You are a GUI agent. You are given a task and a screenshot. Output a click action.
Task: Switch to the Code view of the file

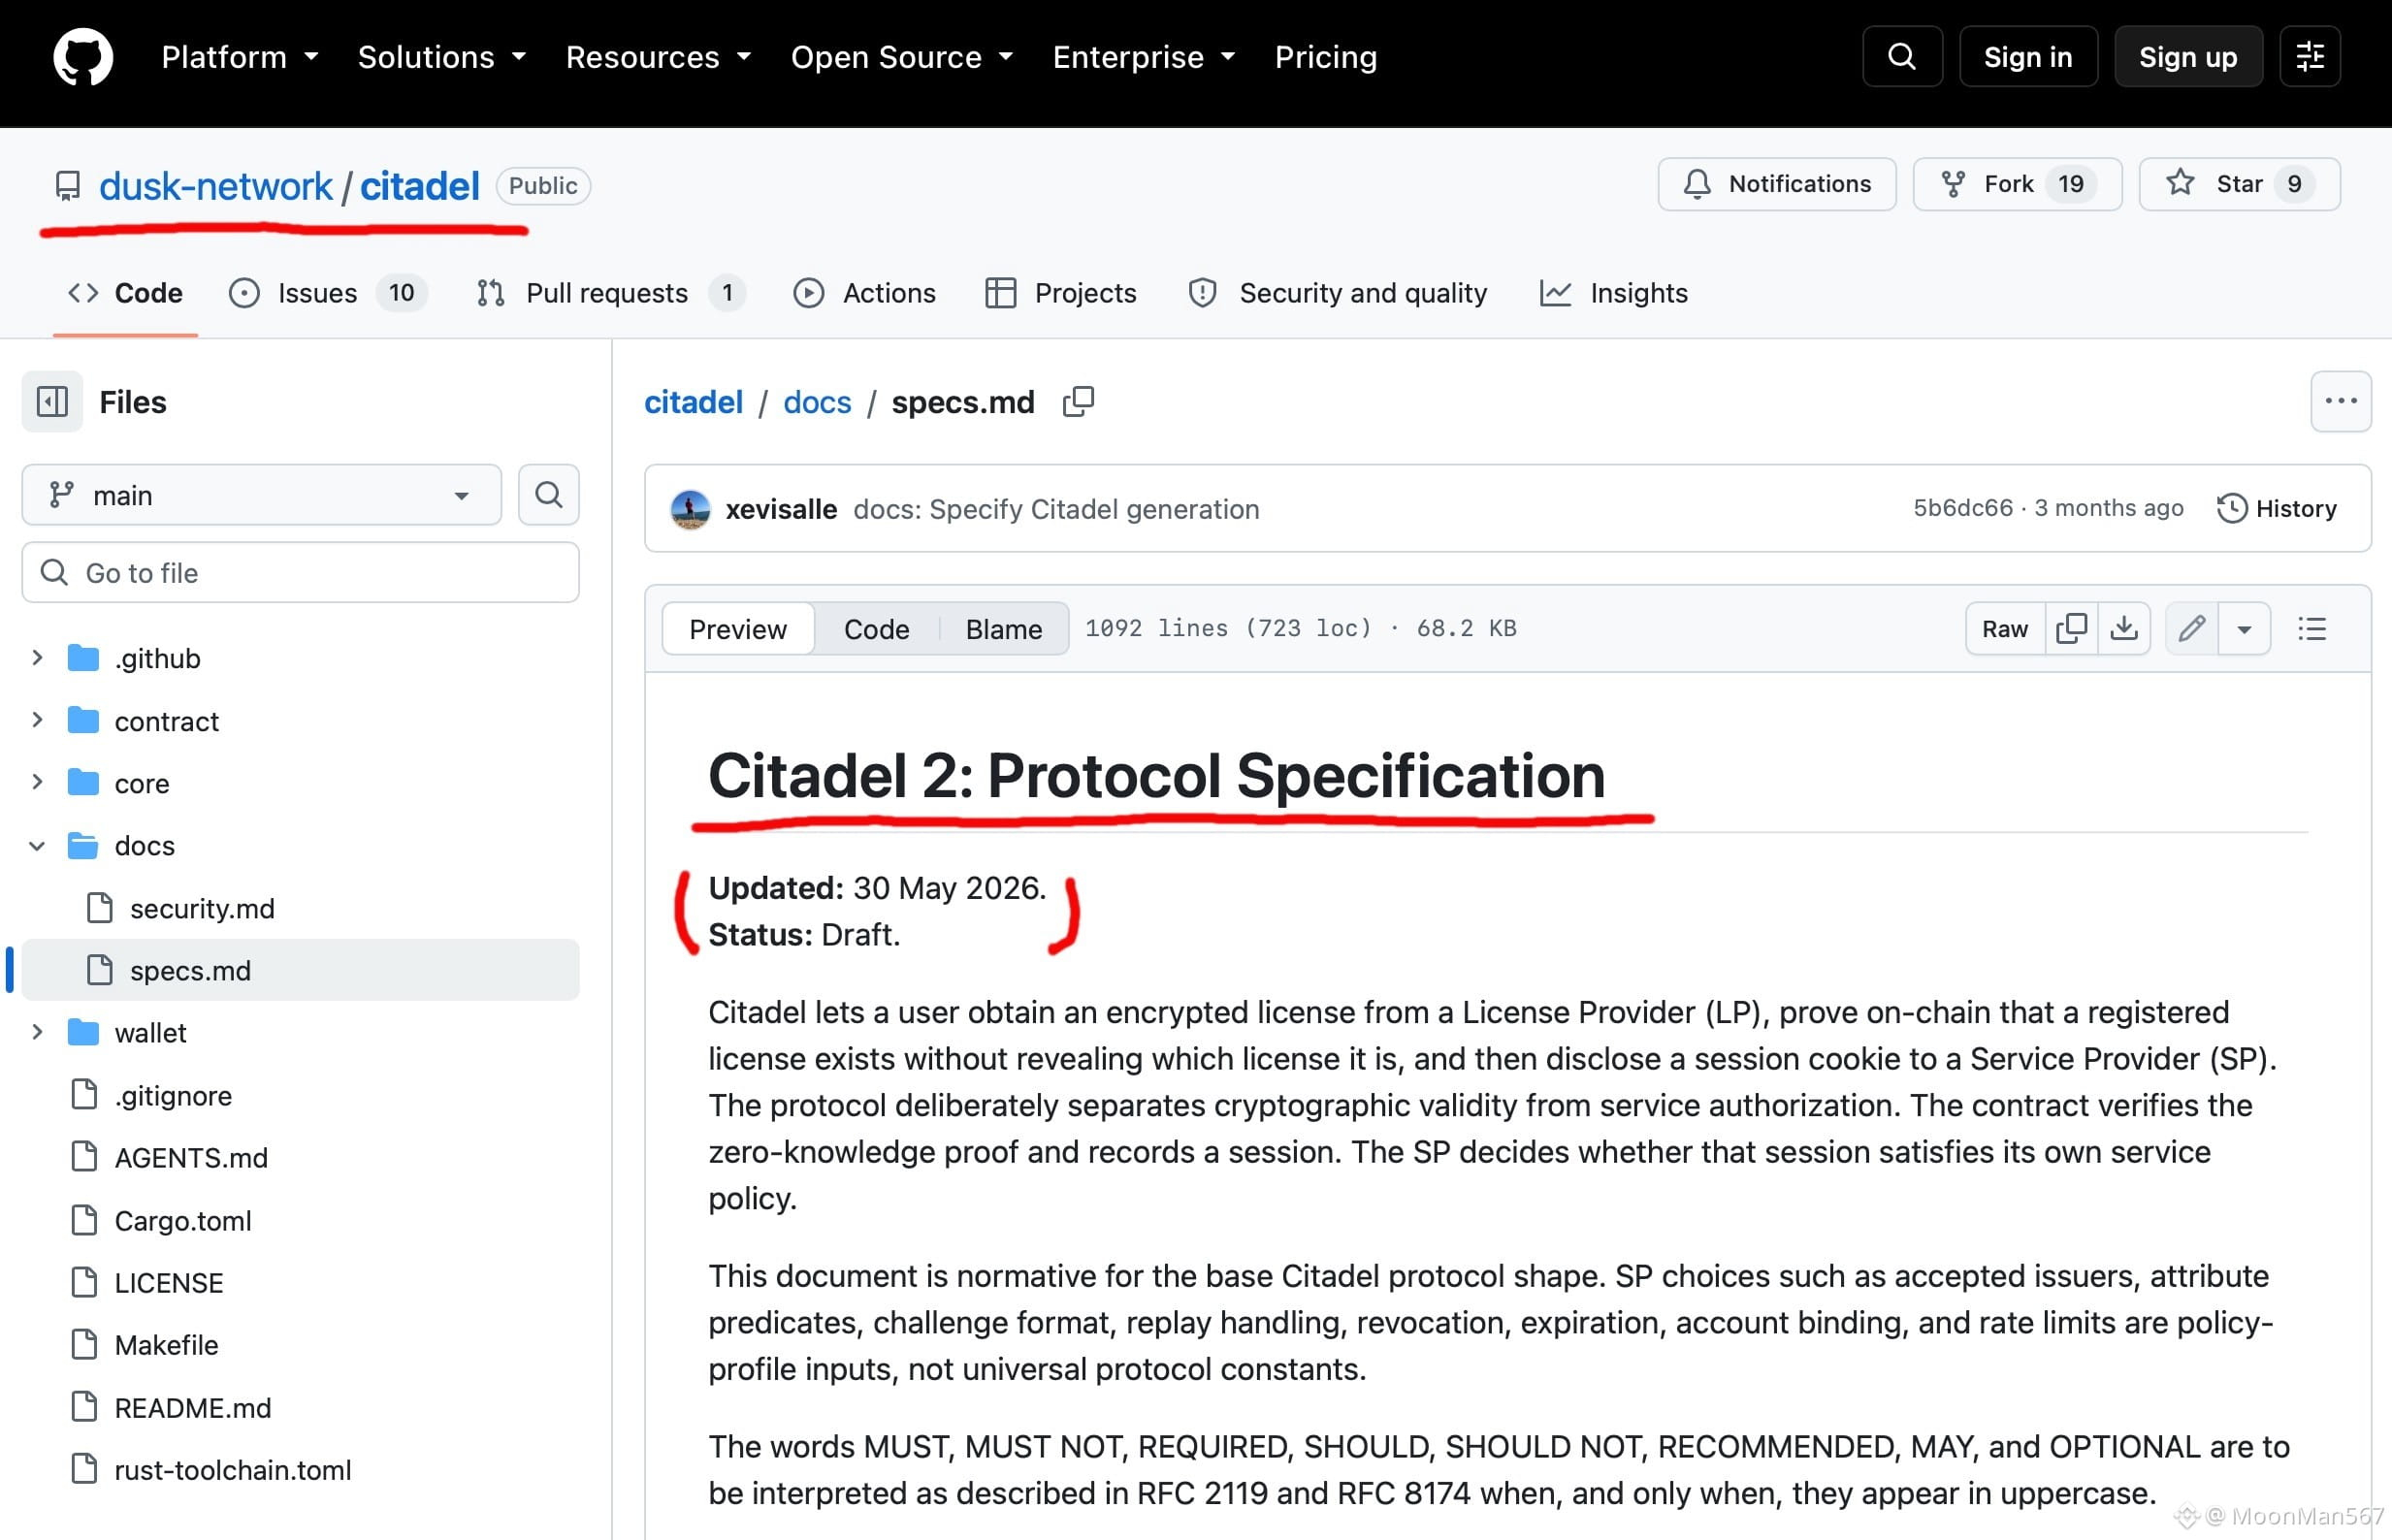pos(877,629)
